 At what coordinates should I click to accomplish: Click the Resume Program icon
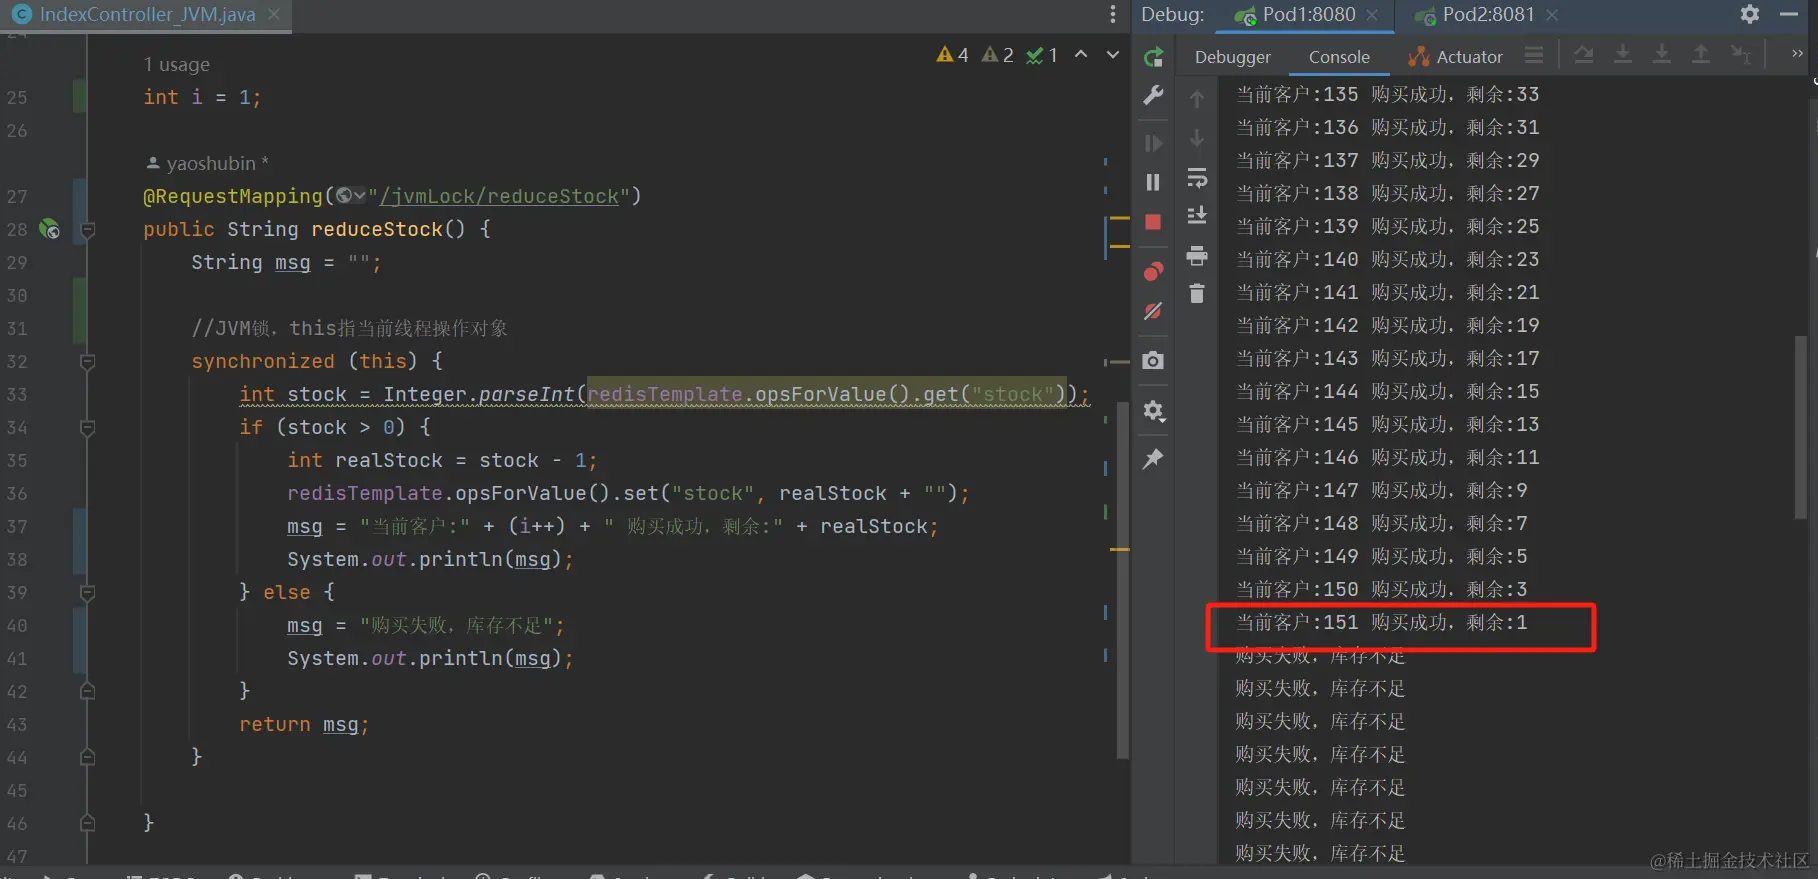pyautogui.click(x=1153, y=143)
